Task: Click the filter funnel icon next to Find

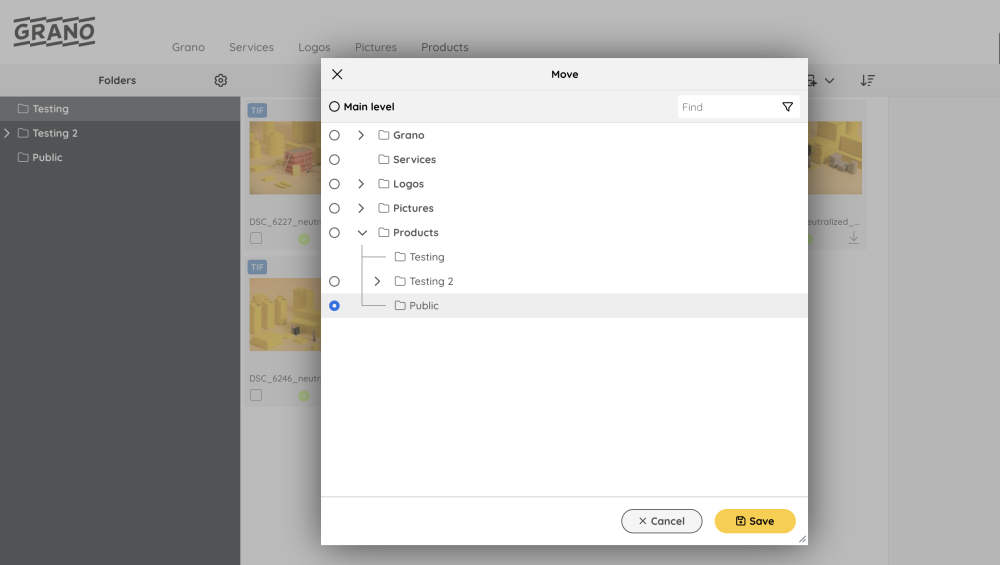Action: (x=788, y=107)
